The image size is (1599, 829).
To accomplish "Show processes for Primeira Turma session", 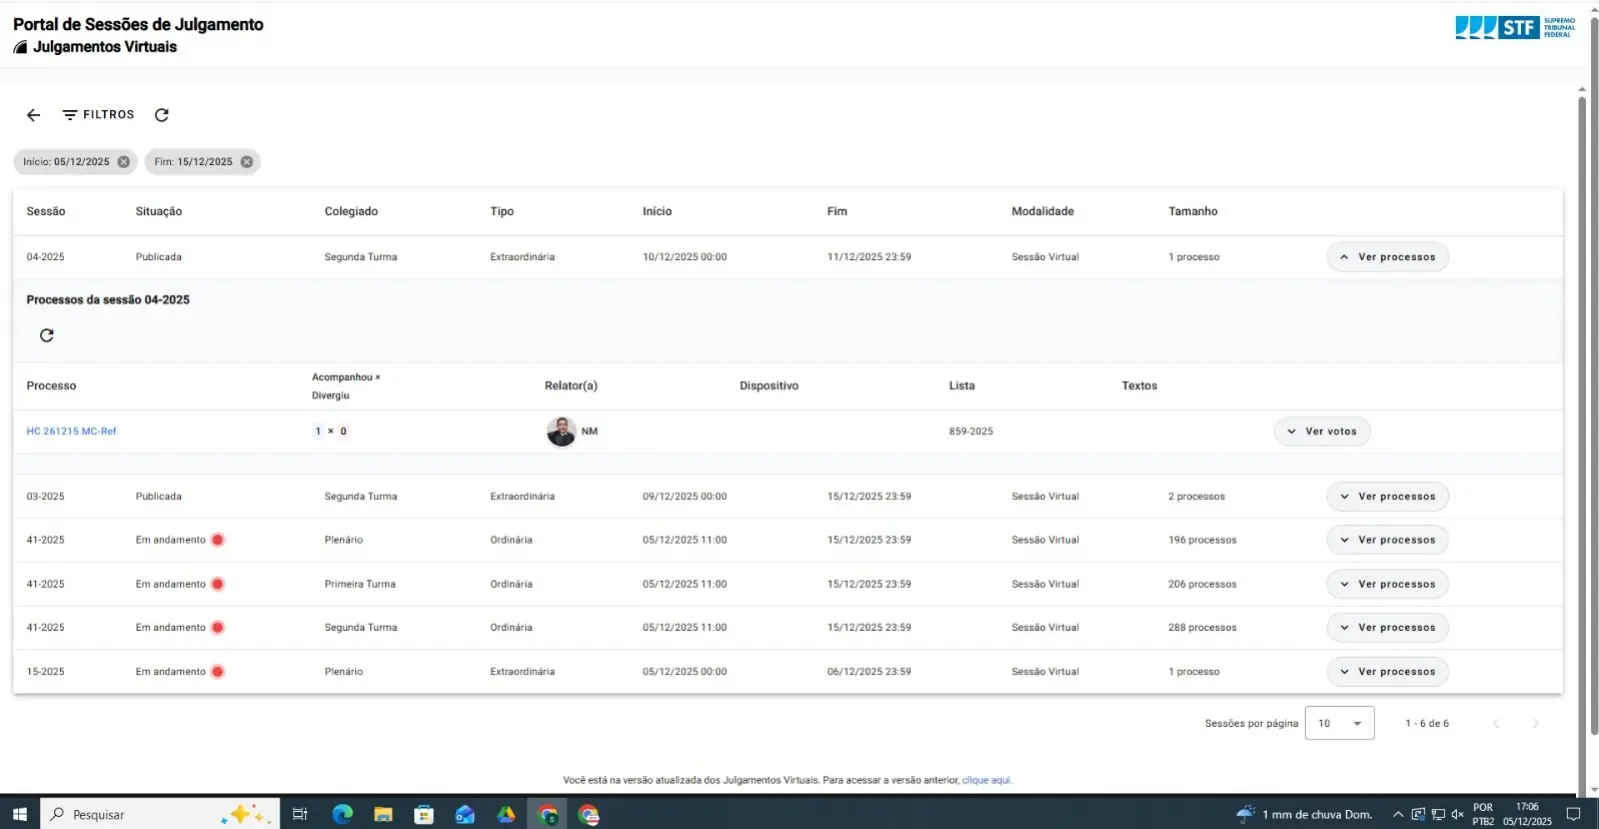I will coord(1387,584).
